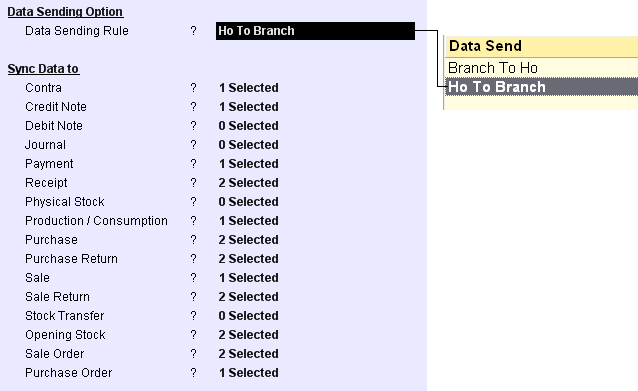Viewport: 638px width, 391px height.
Task: Open Purchase '2 Selected' value
Action: [x=248, y=240]
